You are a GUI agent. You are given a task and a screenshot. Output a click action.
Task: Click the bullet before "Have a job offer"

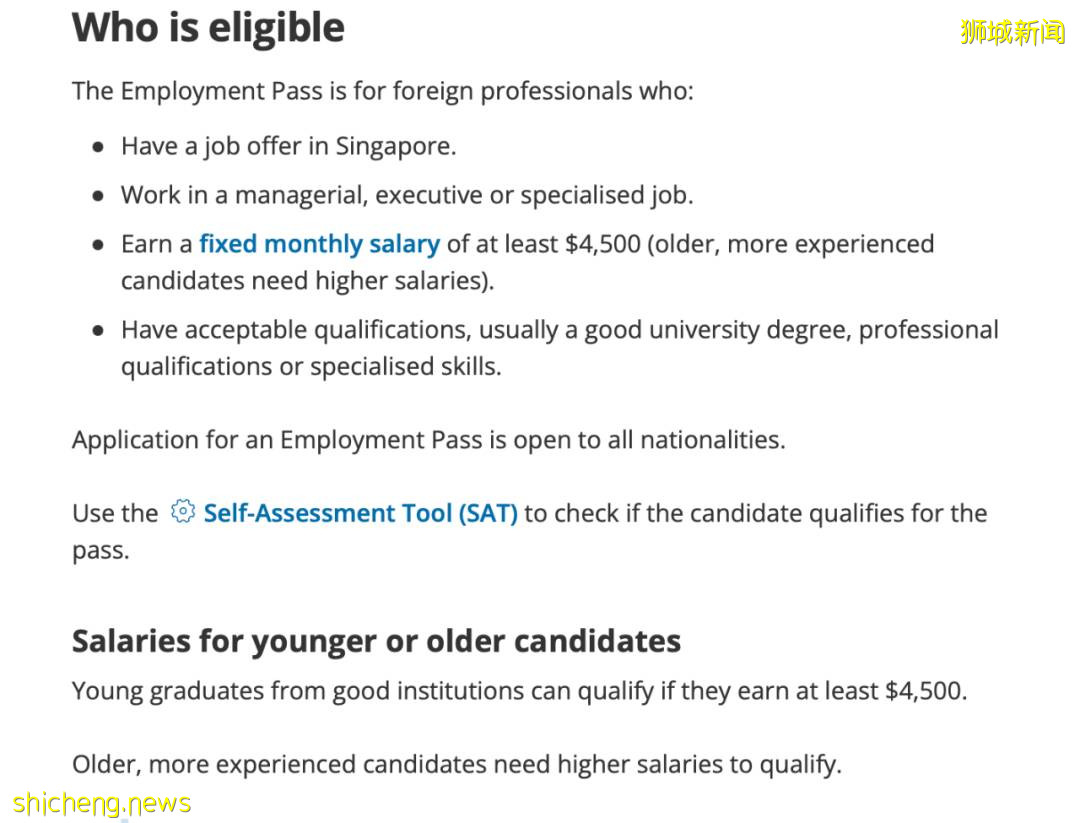97,147
